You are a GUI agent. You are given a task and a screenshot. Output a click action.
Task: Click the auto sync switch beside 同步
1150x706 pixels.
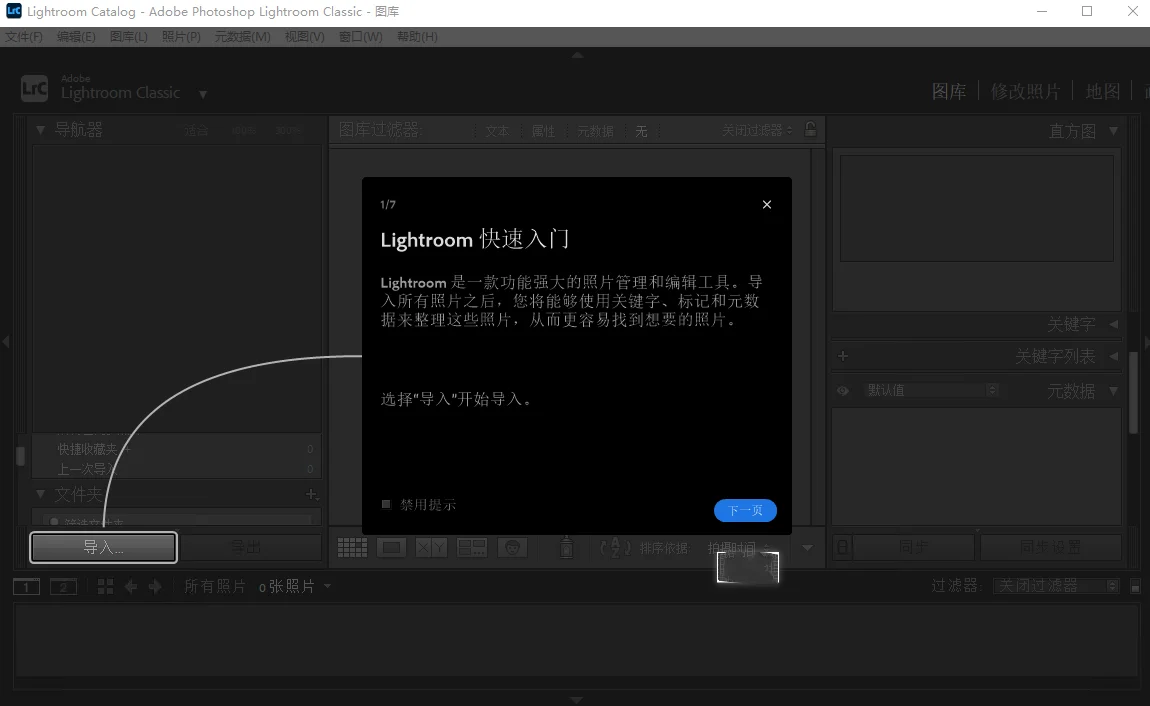point(843,548)
